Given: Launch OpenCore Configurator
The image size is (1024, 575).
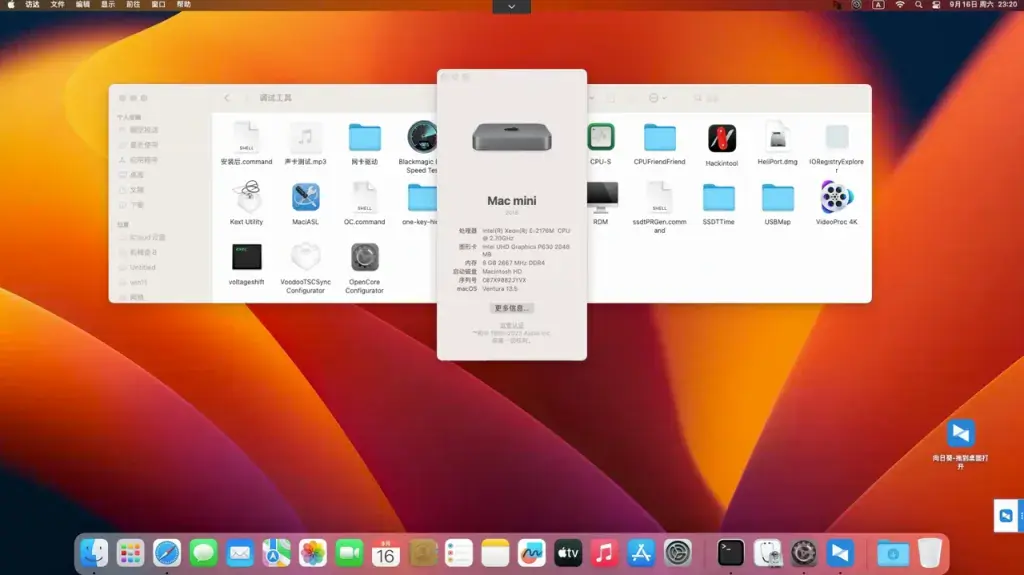Looking at the screenshot, I should click(364, 257).
